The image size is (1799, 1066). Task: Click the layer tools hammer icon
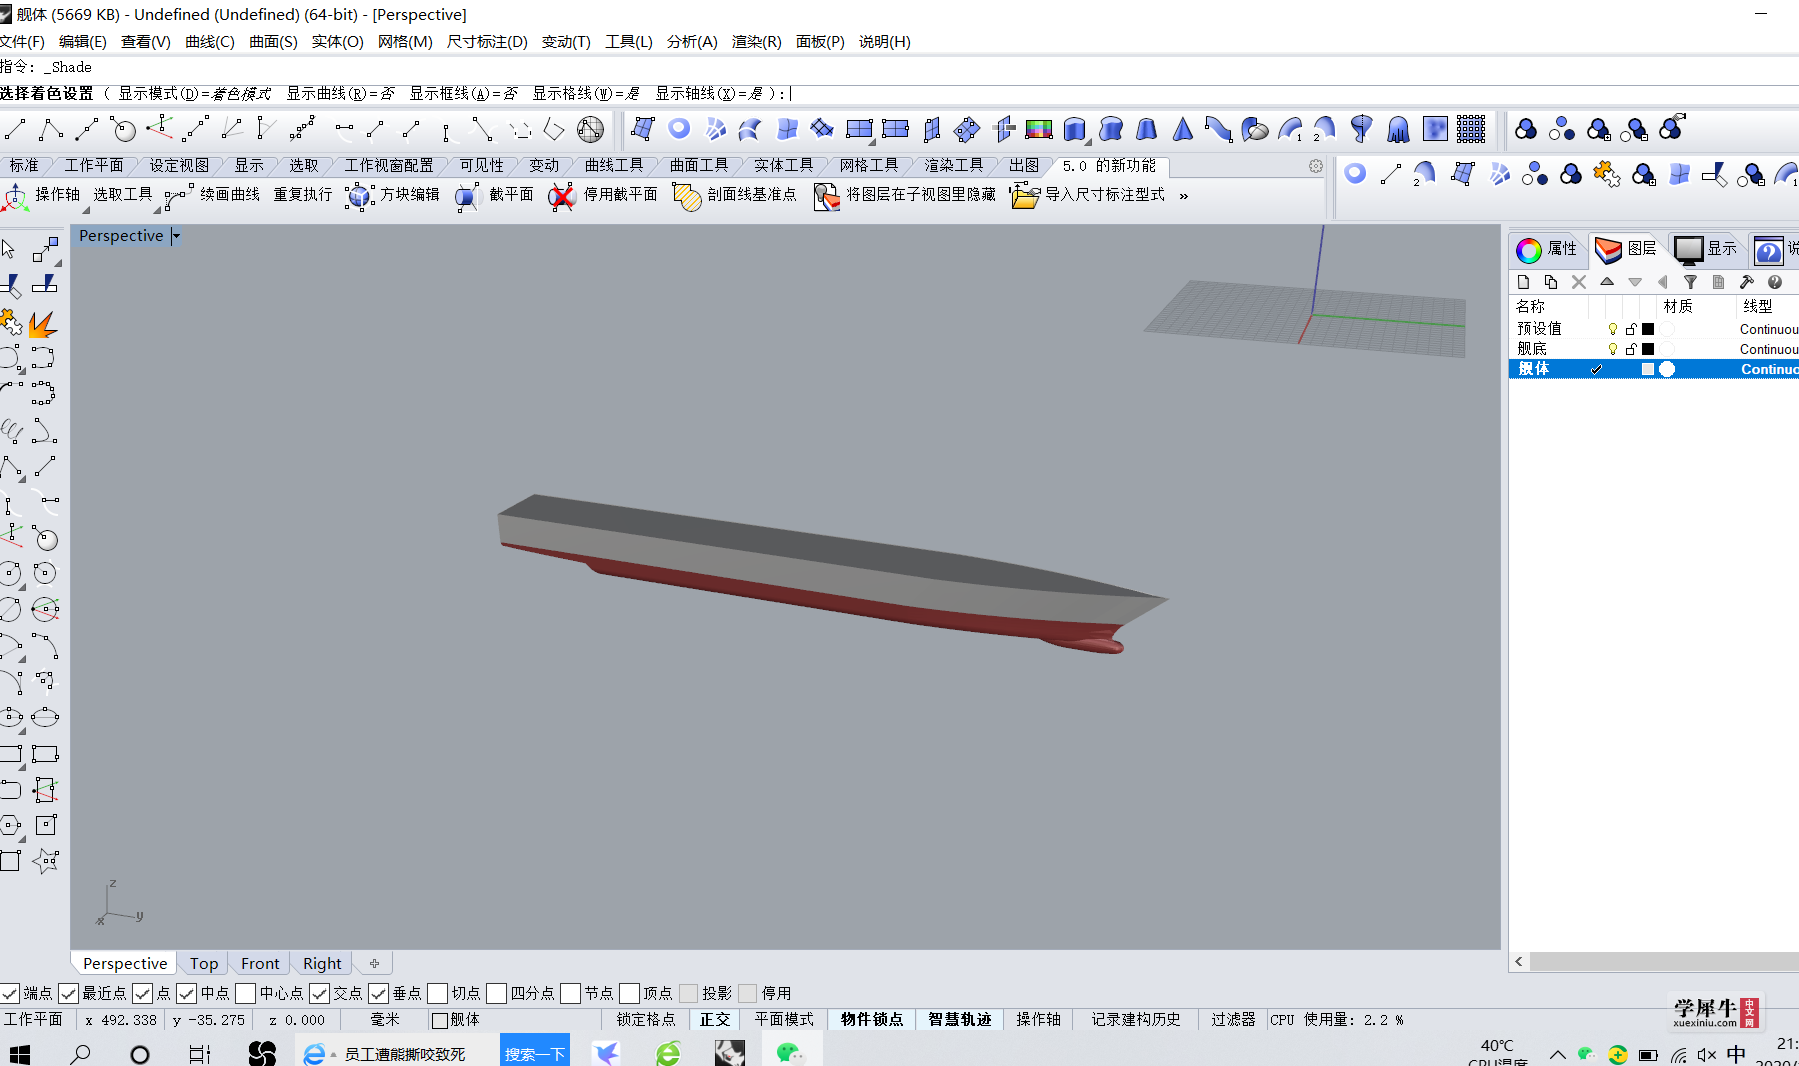(x=1746, y=282)
